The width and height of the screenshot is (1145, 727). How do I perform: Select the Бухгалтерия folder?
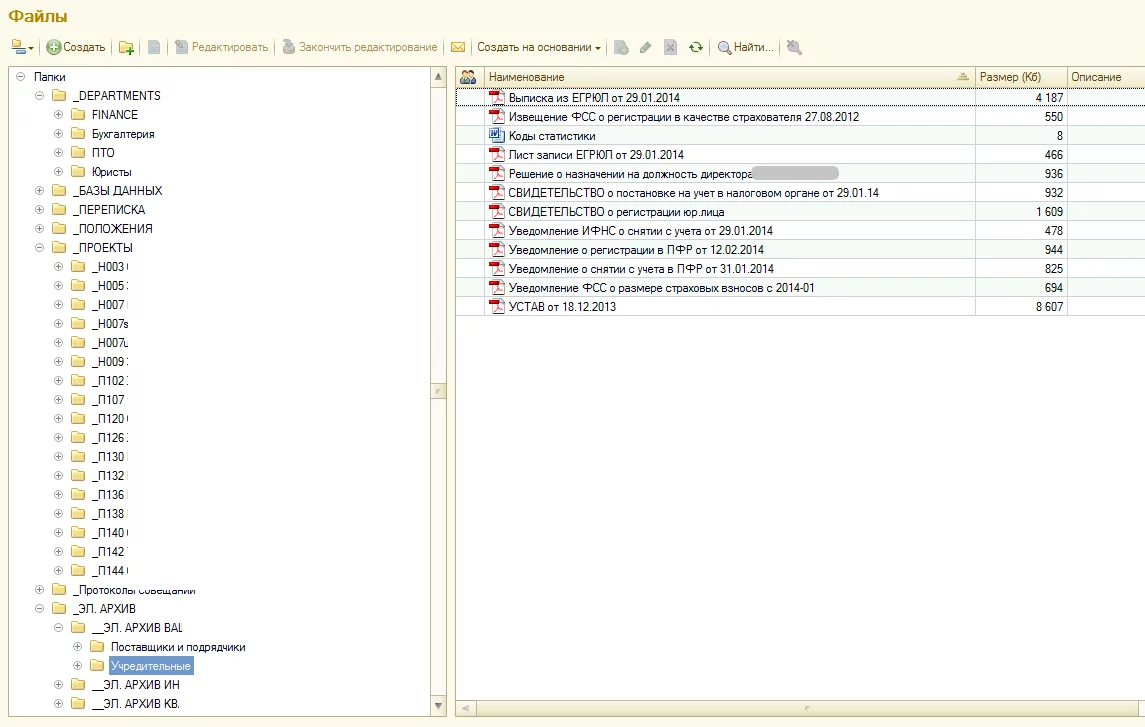point(122,134)
